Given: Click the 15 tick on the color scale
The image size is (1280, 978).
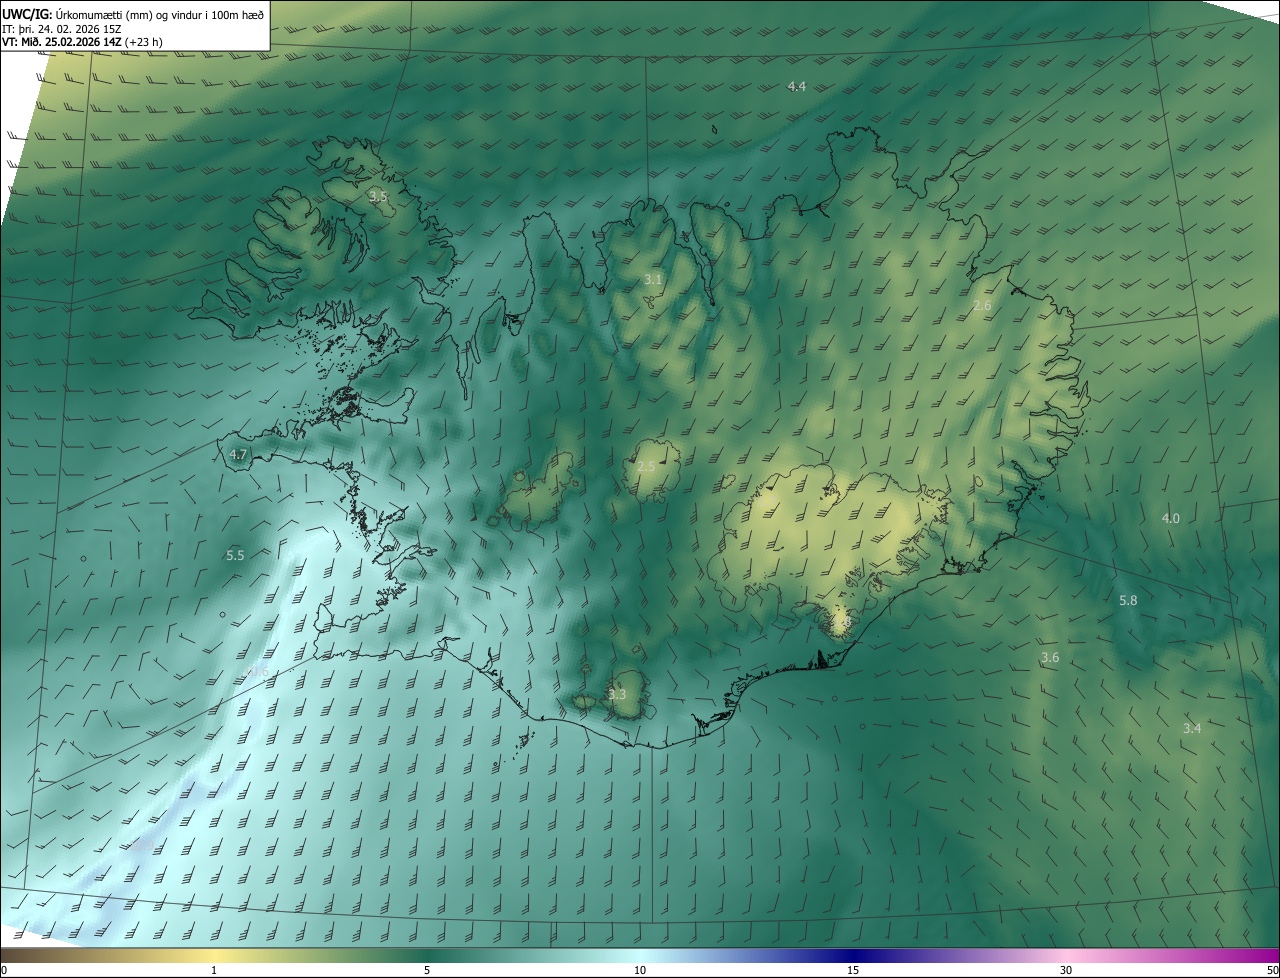Looking at the screenshot, I should pos(853,970).
